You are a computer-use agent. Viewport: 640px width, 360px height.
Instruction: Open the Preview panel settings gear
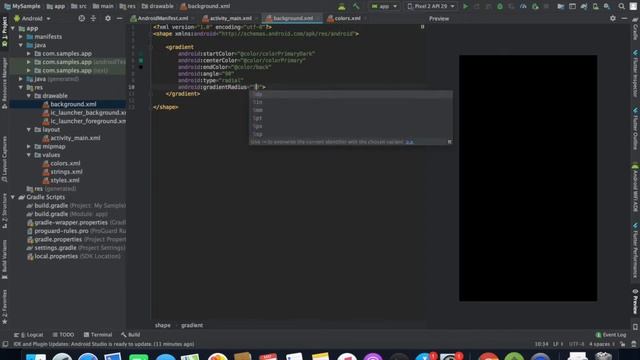click(x=613, y=18)
